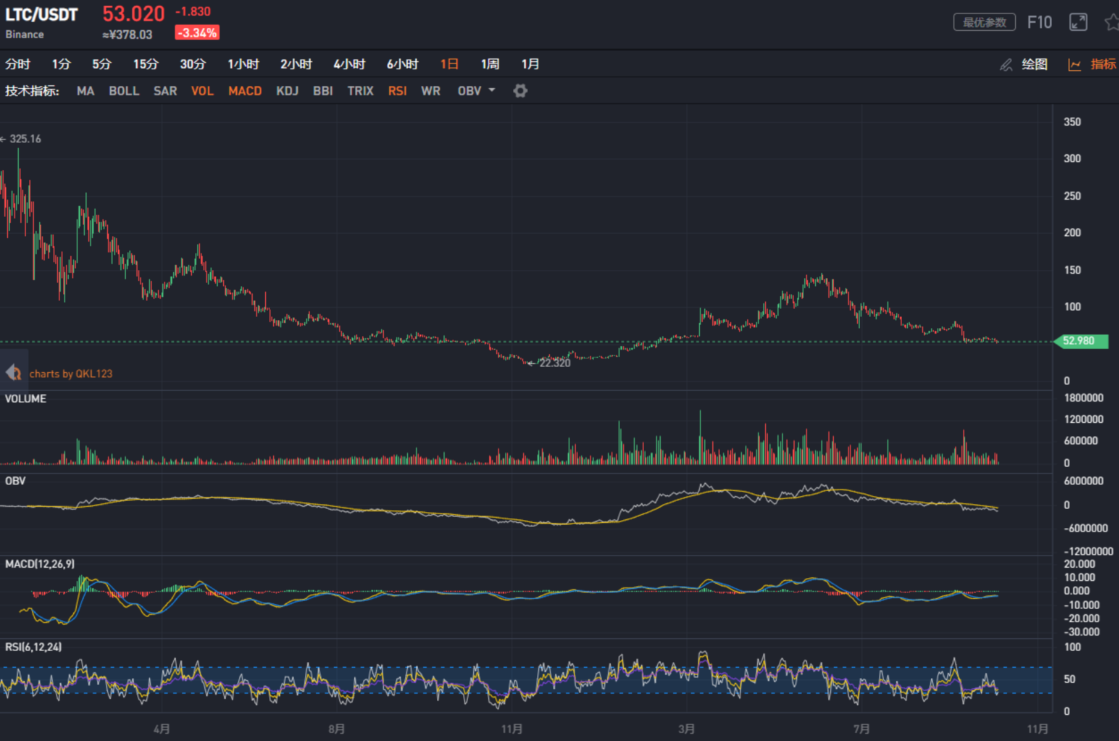This screenshot has width=1119, height=741.
Task: Click the drawing pencil icon
Action: [x=1006, y=65]
